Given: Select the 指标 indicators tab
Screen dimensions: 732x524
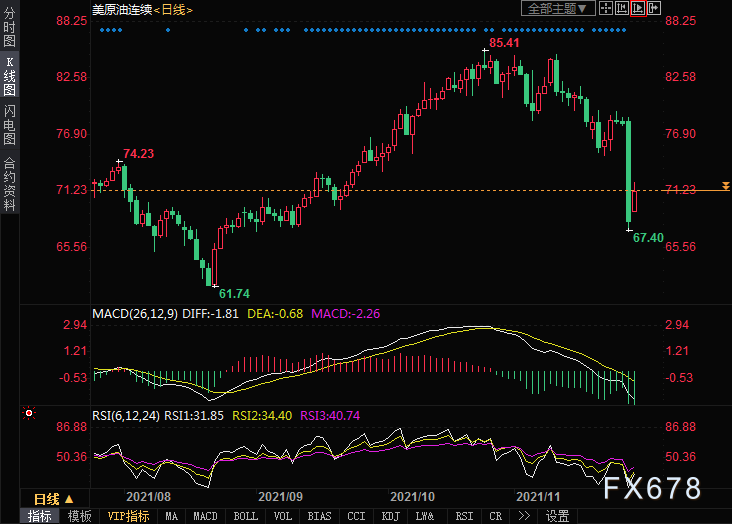Looking at the screenshot, I should click(40, 516).
